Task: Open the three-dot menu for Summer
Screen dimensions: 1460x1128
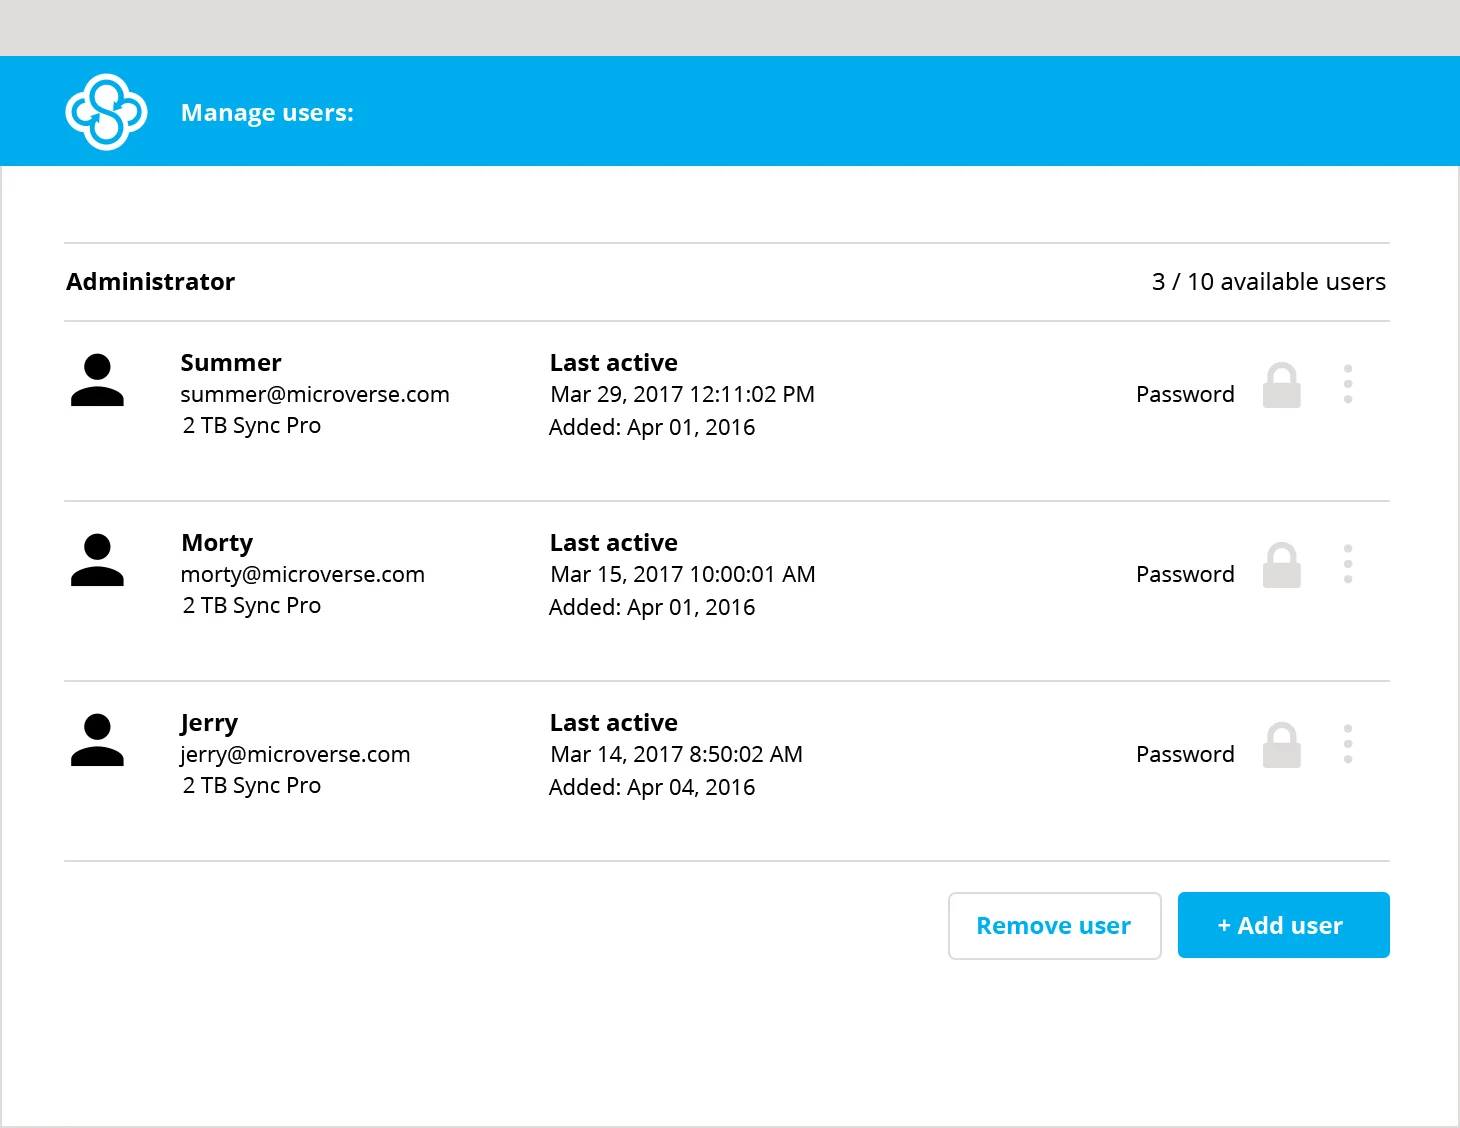Action: point(1348,384)
